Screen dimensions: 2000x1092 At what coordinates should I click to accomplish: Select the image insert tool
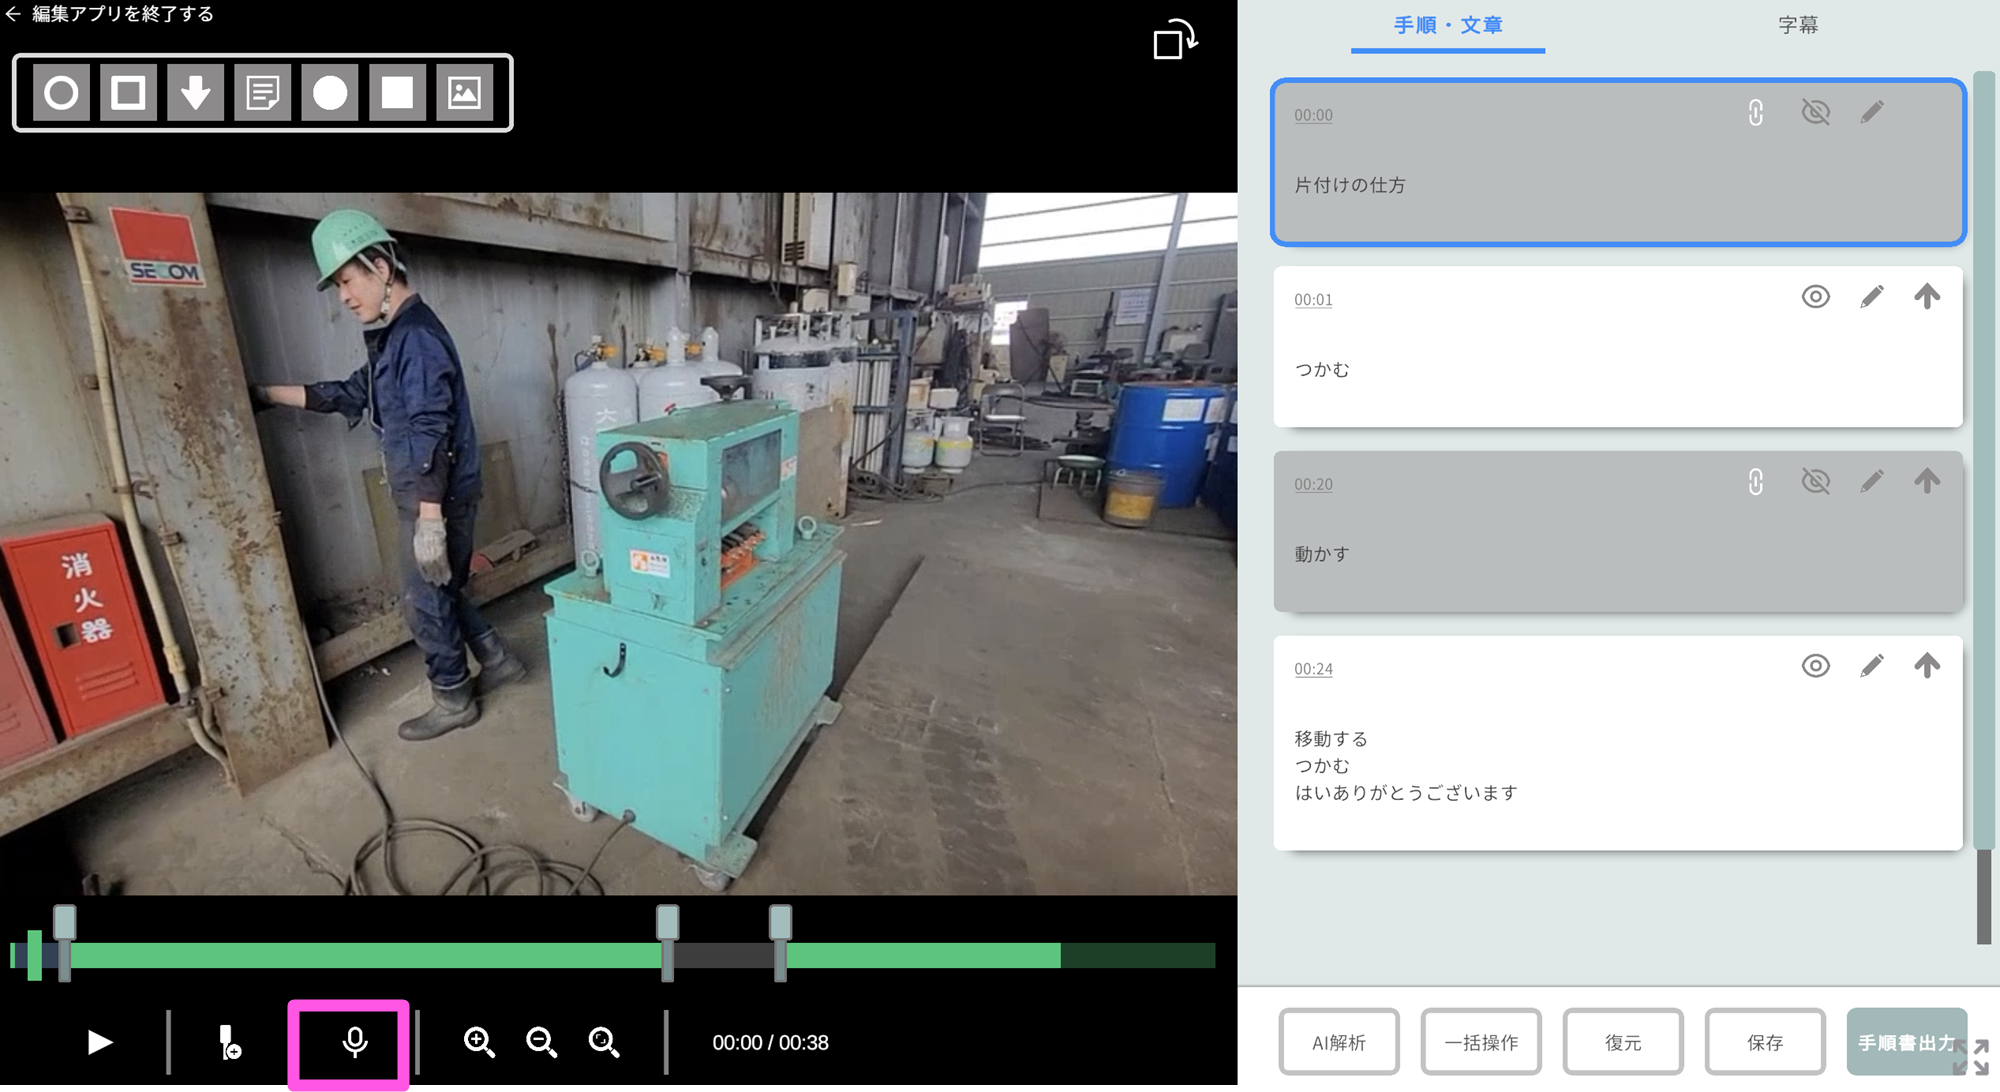click(464, 93)
